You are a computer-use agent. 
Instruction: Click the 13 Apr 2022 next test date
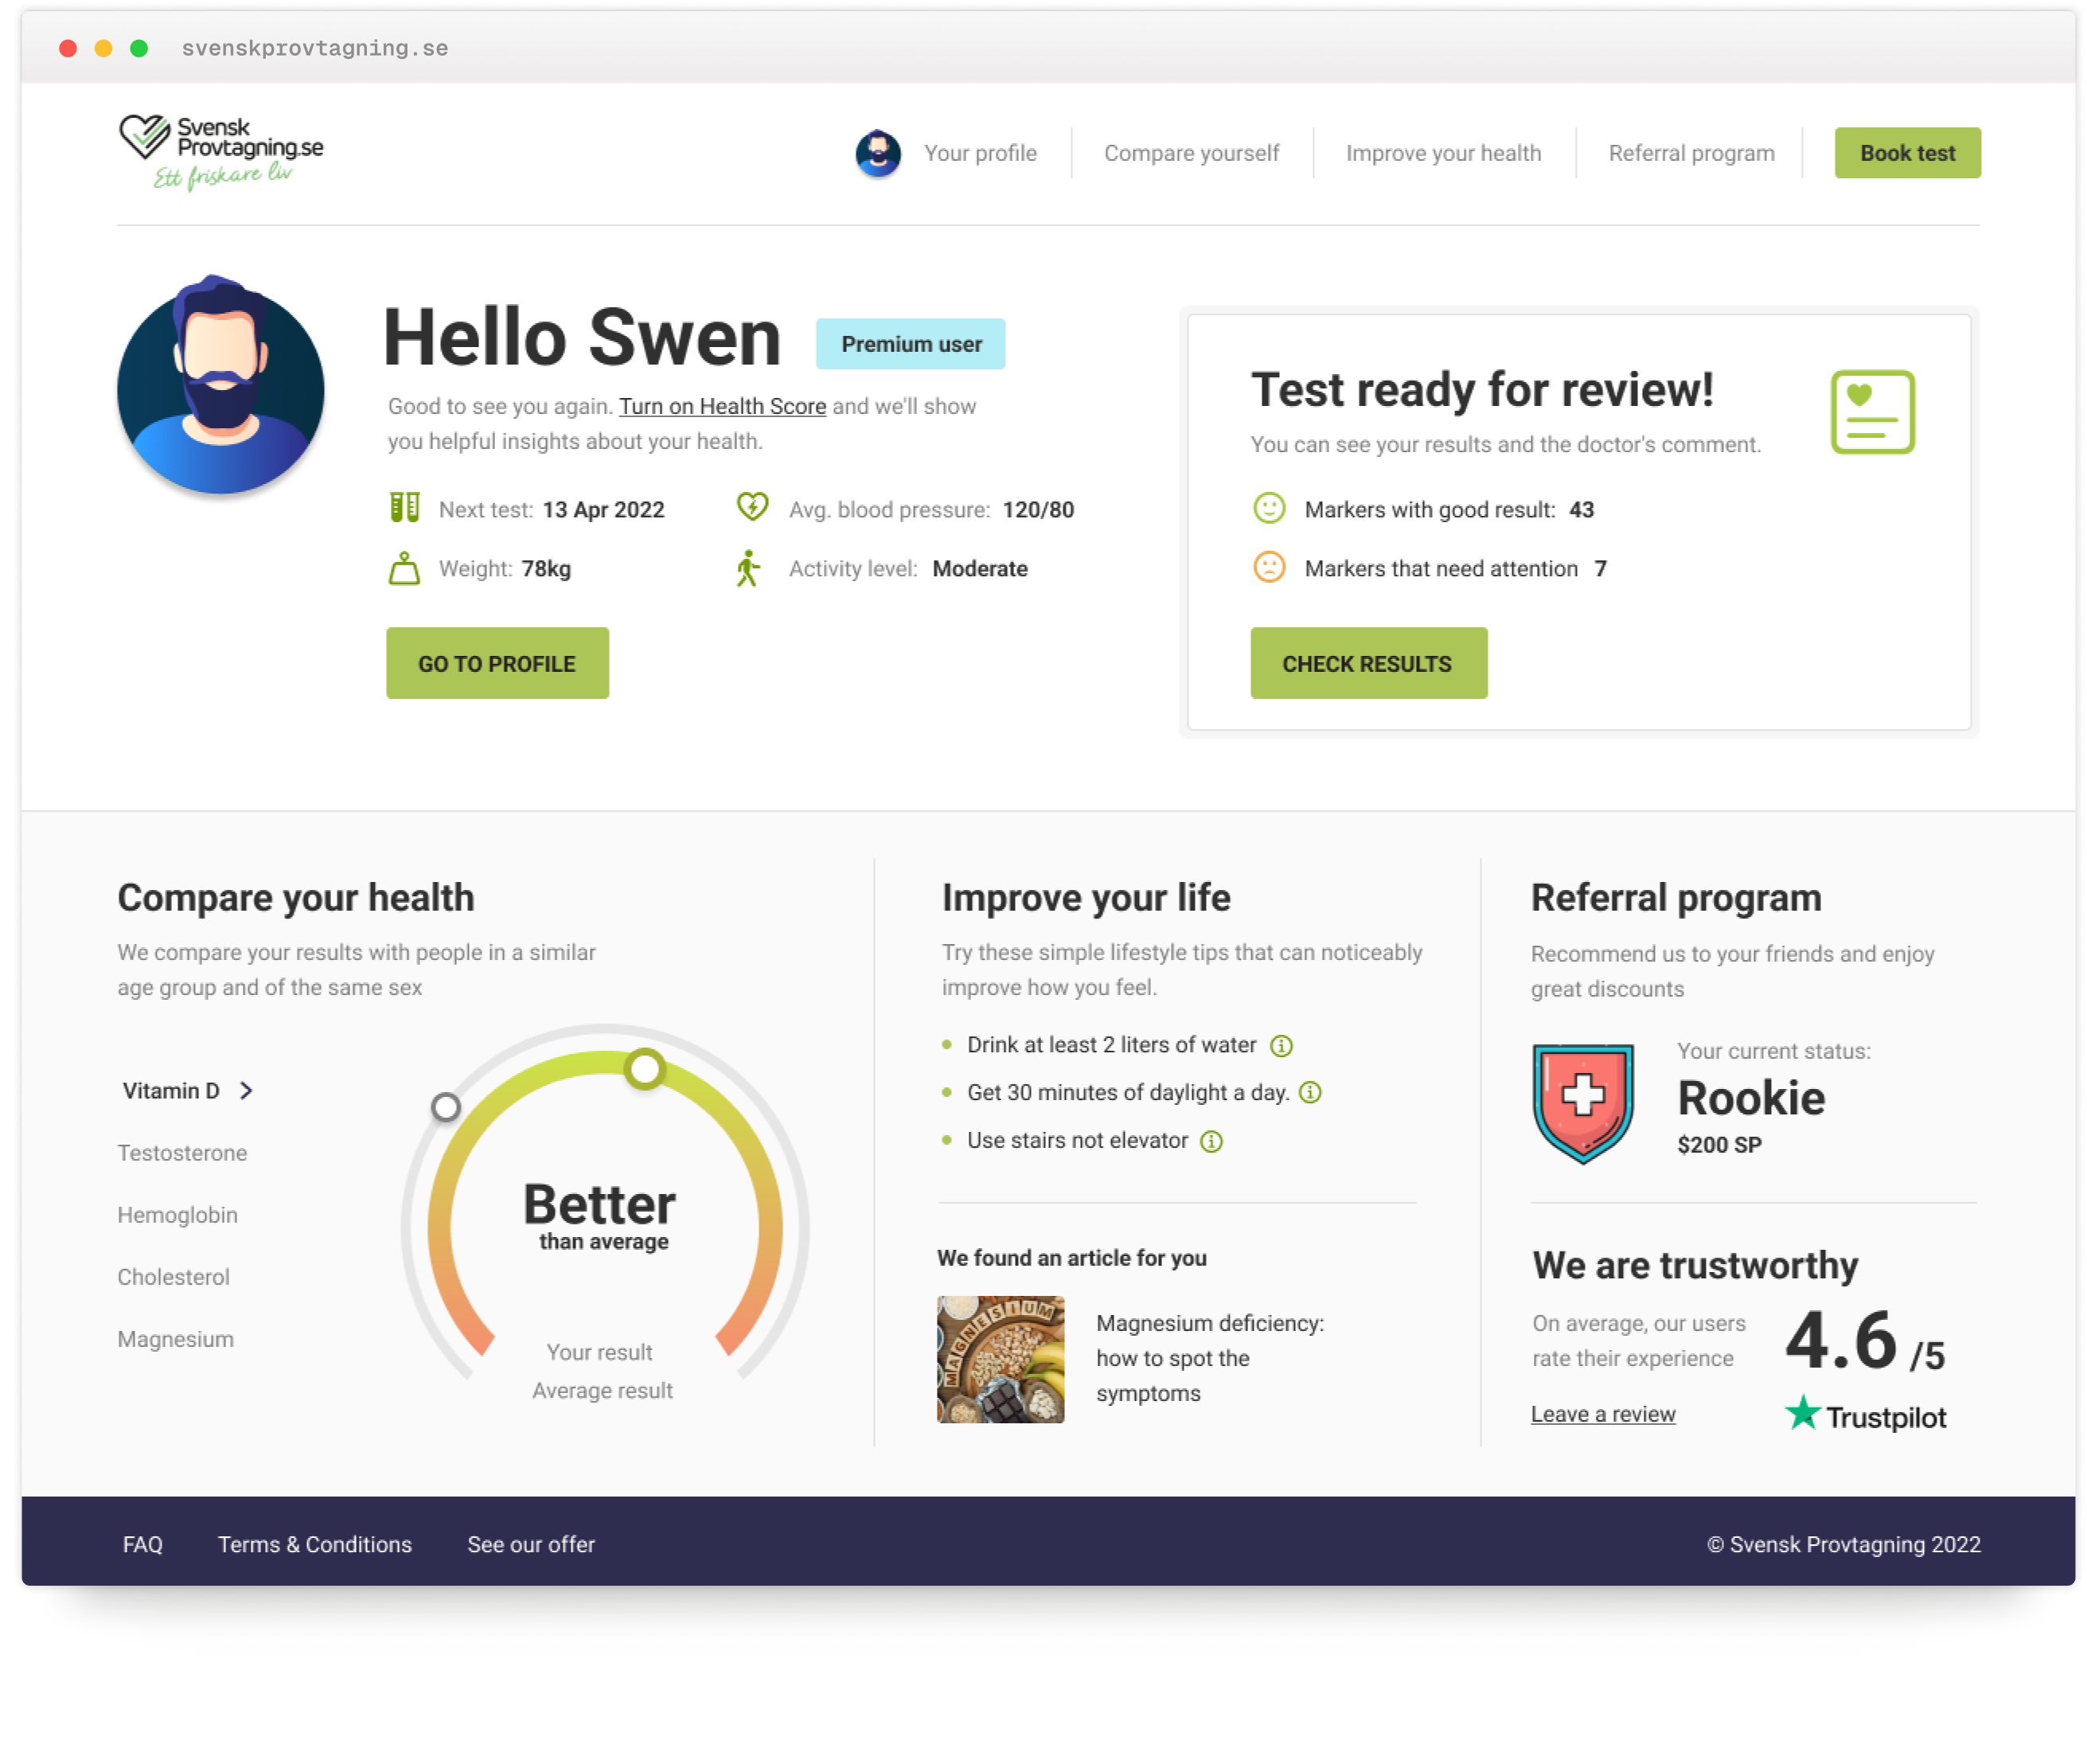point(603,509)
